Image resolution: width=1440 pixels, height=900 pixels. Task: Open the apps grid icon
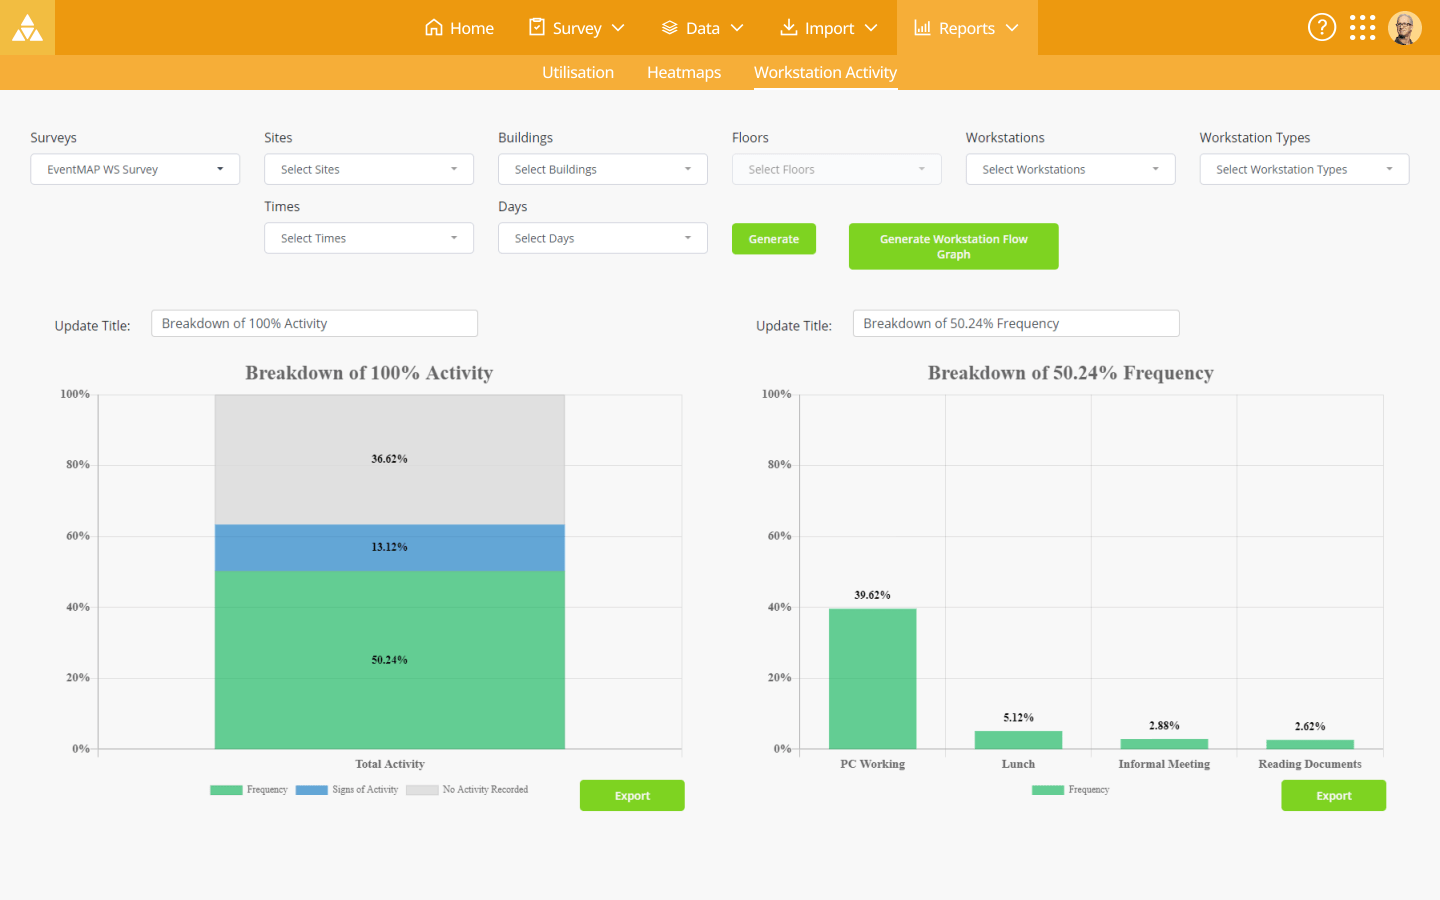click(1362, 27)
